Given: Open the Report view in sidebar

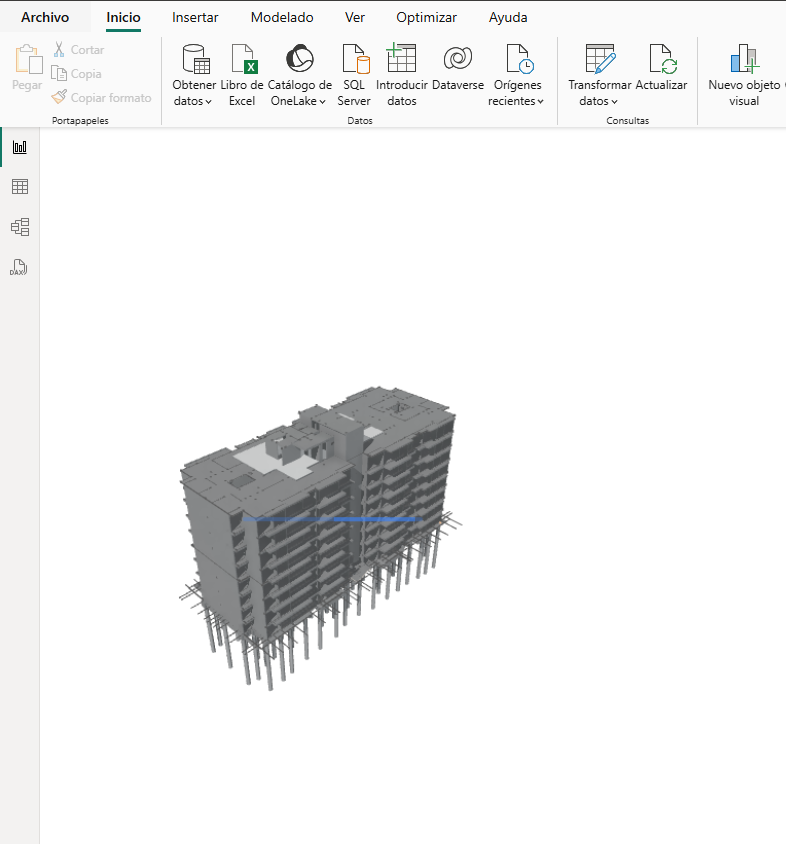Looking at the screenshot, I should (20, 147).
